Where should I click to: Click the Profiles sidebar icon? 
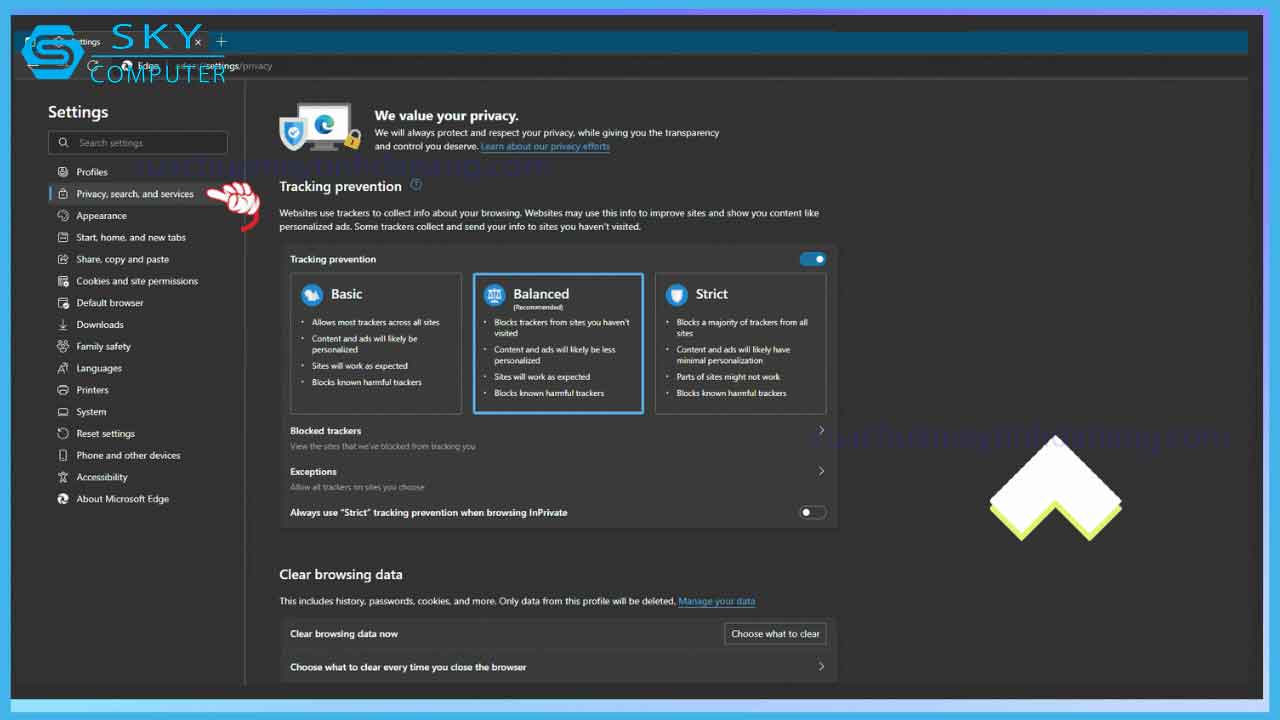[63, 172]
